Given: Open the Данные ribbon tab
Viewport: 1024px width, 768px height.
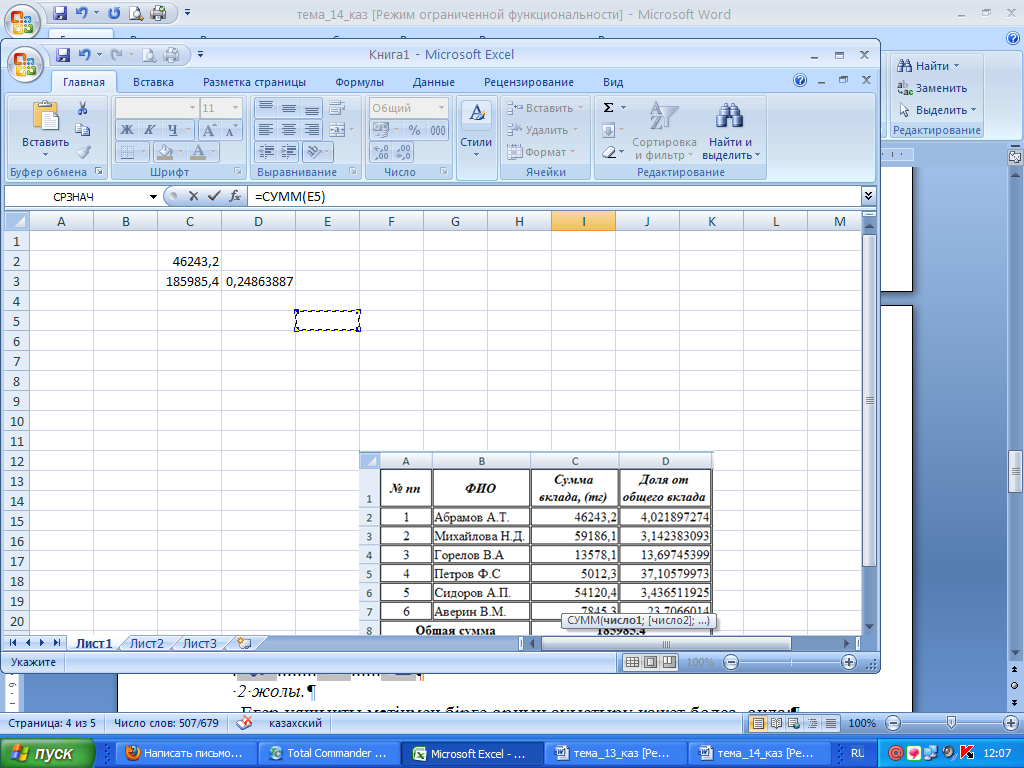Looking at the screenshot, I should tap(434, 82).
